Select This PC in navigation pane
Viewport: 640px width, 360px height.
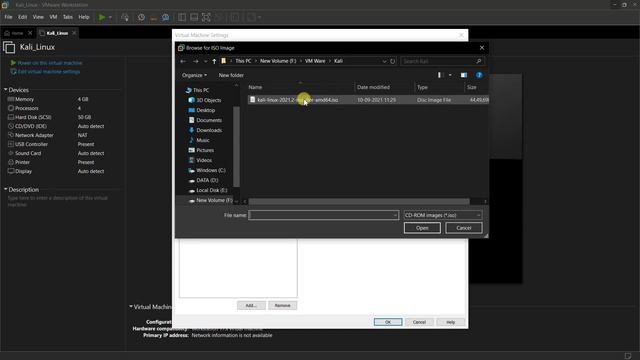[x=197, y=90]
